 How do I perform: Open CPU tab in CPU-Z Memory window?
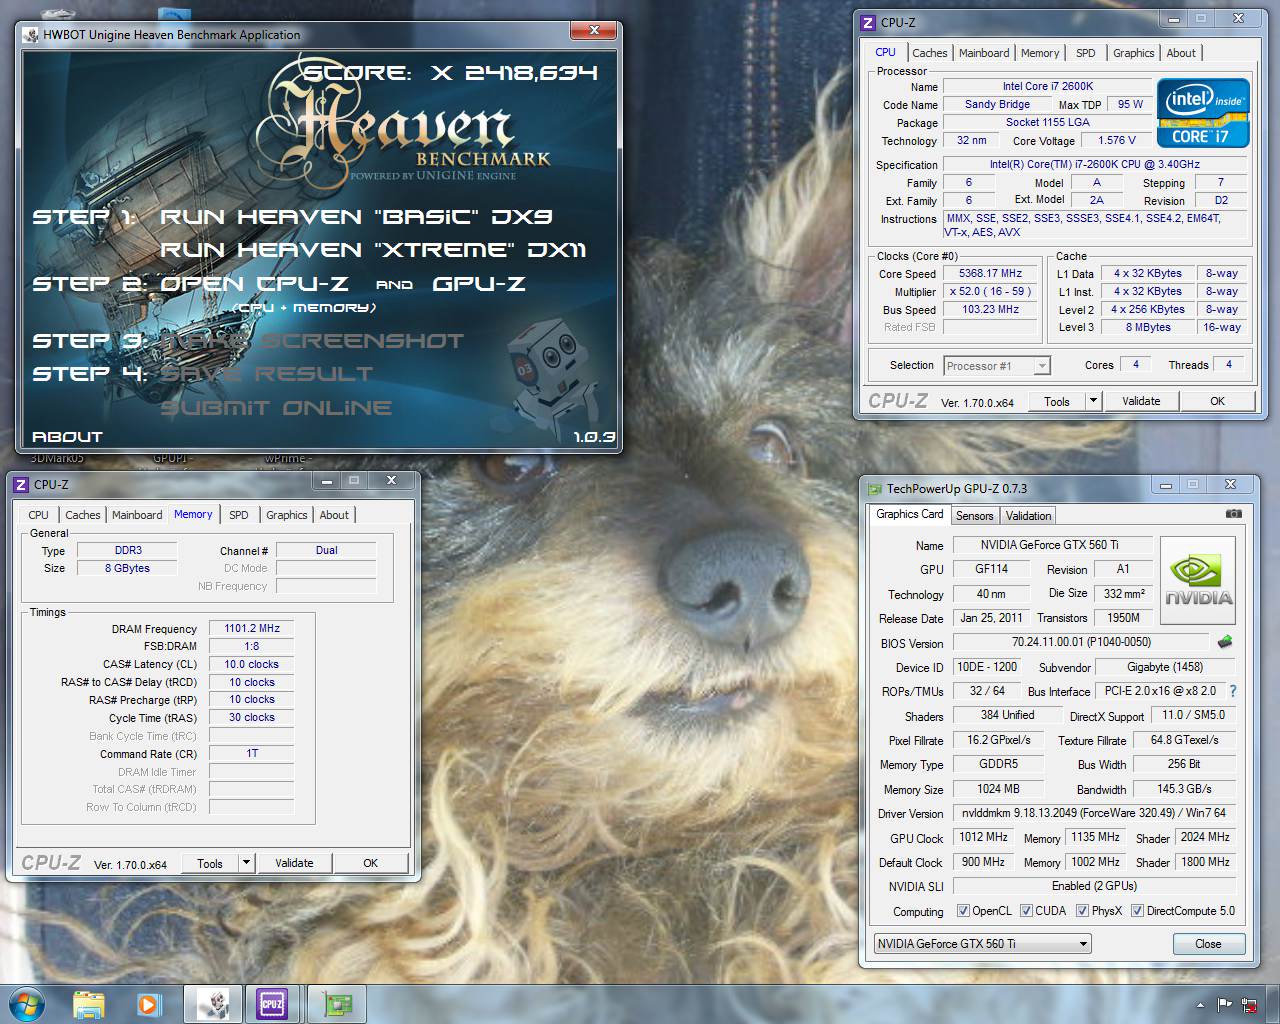pos(38,515)
